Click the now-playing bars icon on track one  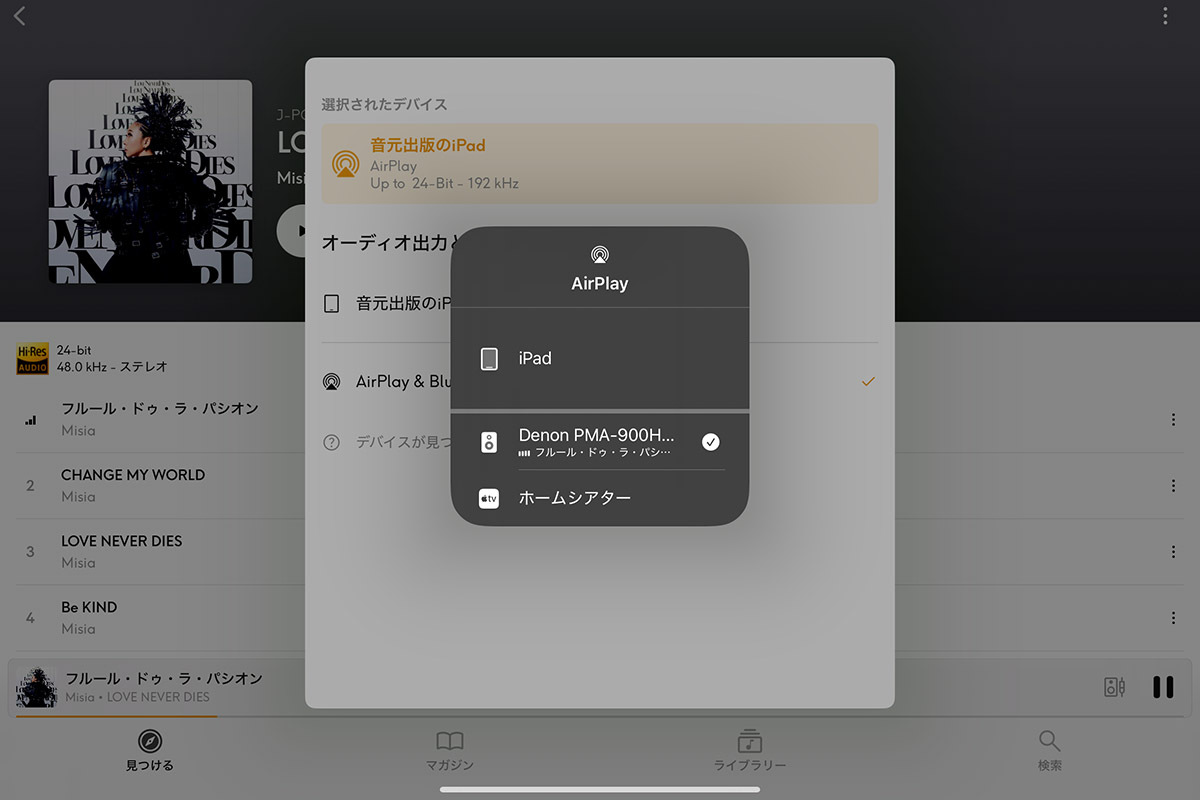point(30,420)
